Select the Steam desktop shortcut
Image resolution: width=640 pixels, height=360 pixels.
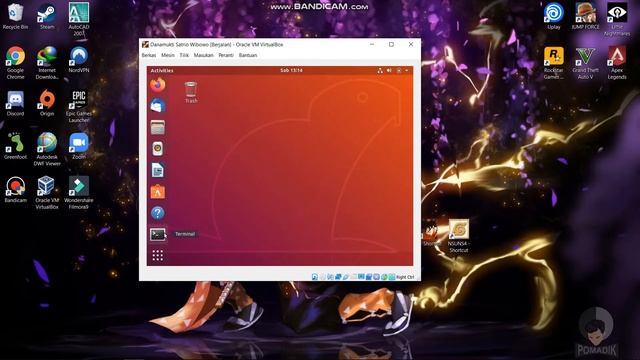47,17
